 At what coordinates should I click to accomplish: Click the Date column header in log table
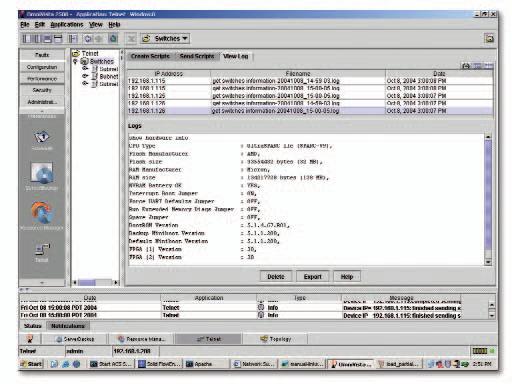tap(439, 74)
